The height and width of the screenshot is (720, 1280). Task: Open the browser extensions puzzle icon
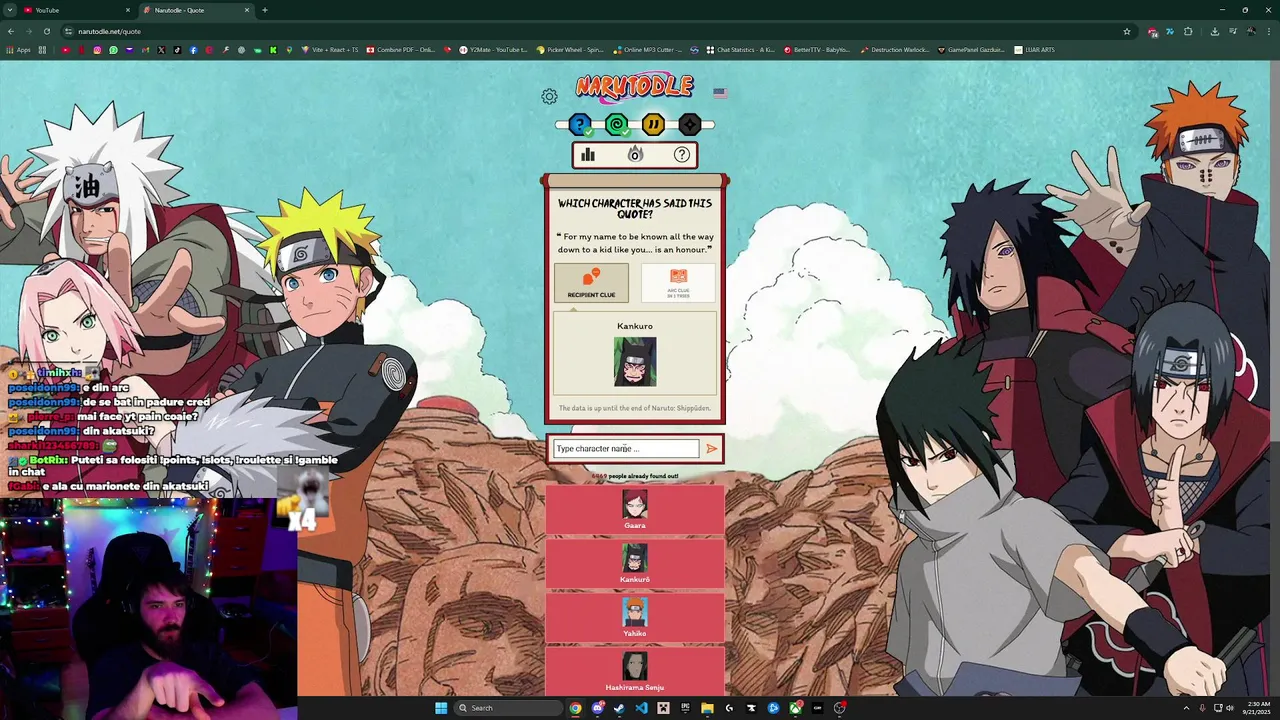click(x=1188, y=31)
